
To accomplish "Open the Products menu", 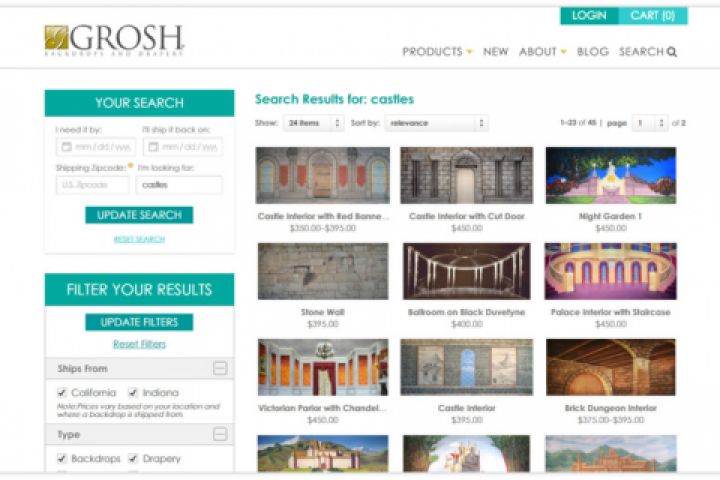I will point(437,52).
